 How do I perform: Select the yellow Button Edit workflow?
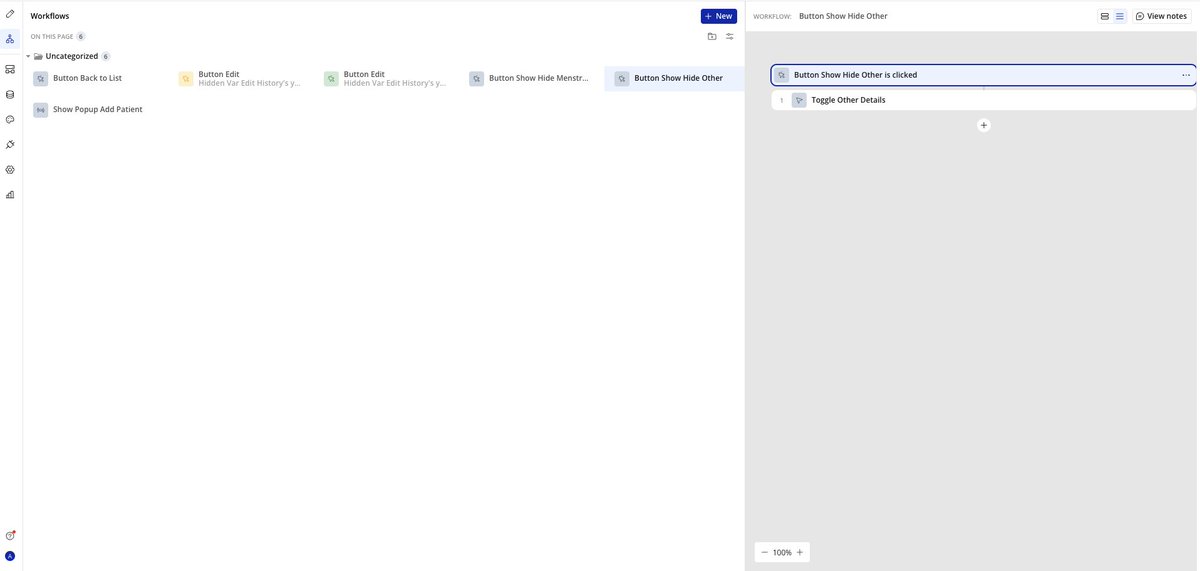(x=241, y=78)
